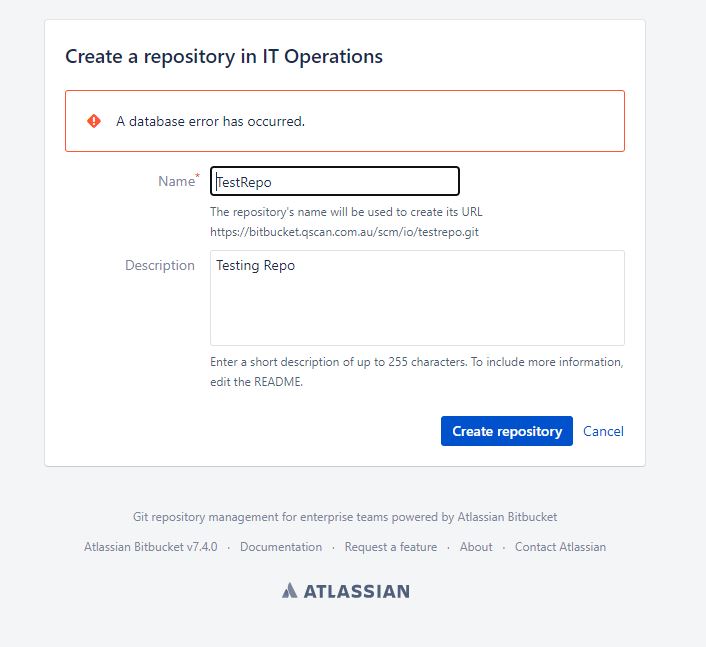Screen dimensions: 706x647
Task: Click the Git repository management tagline
Action: point(345,517)
